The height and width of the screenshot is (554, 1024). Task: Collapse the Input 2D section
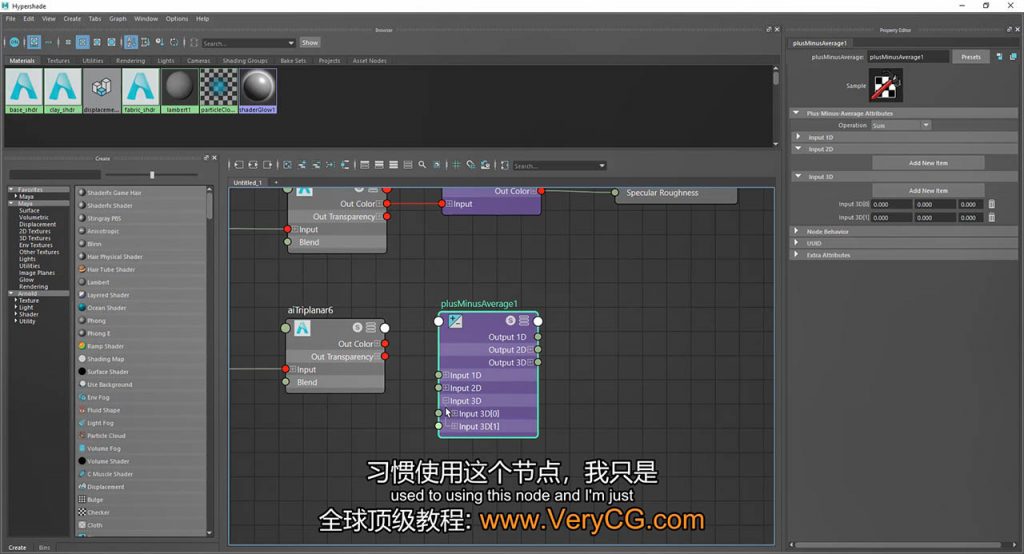tap(798, 149)
